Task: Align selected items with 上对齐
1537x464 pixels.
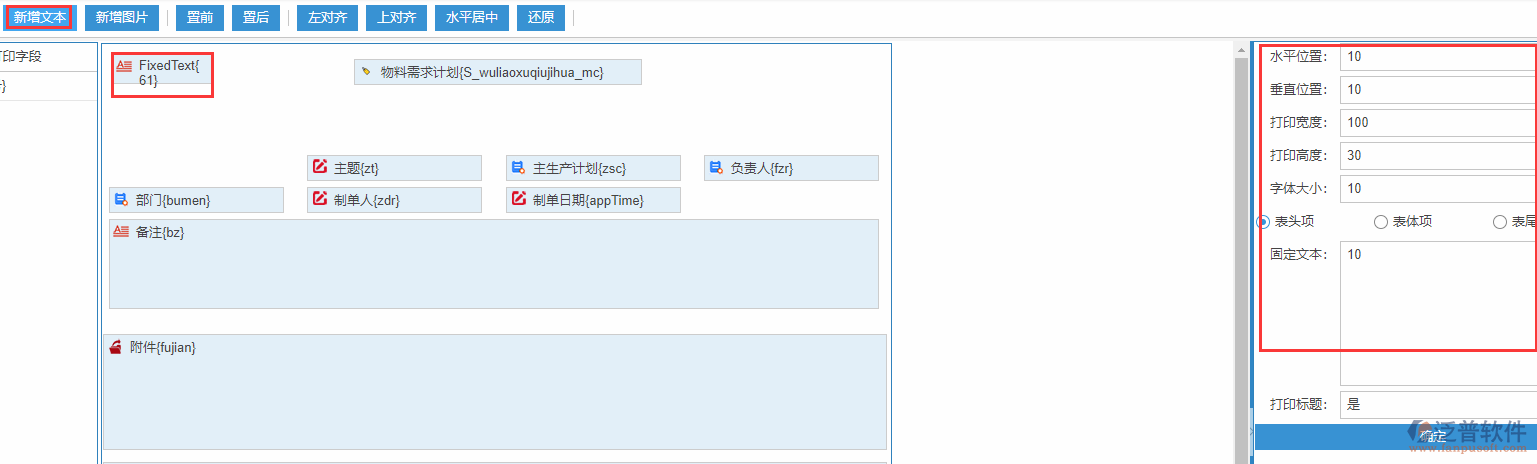Action: point(397,17)
